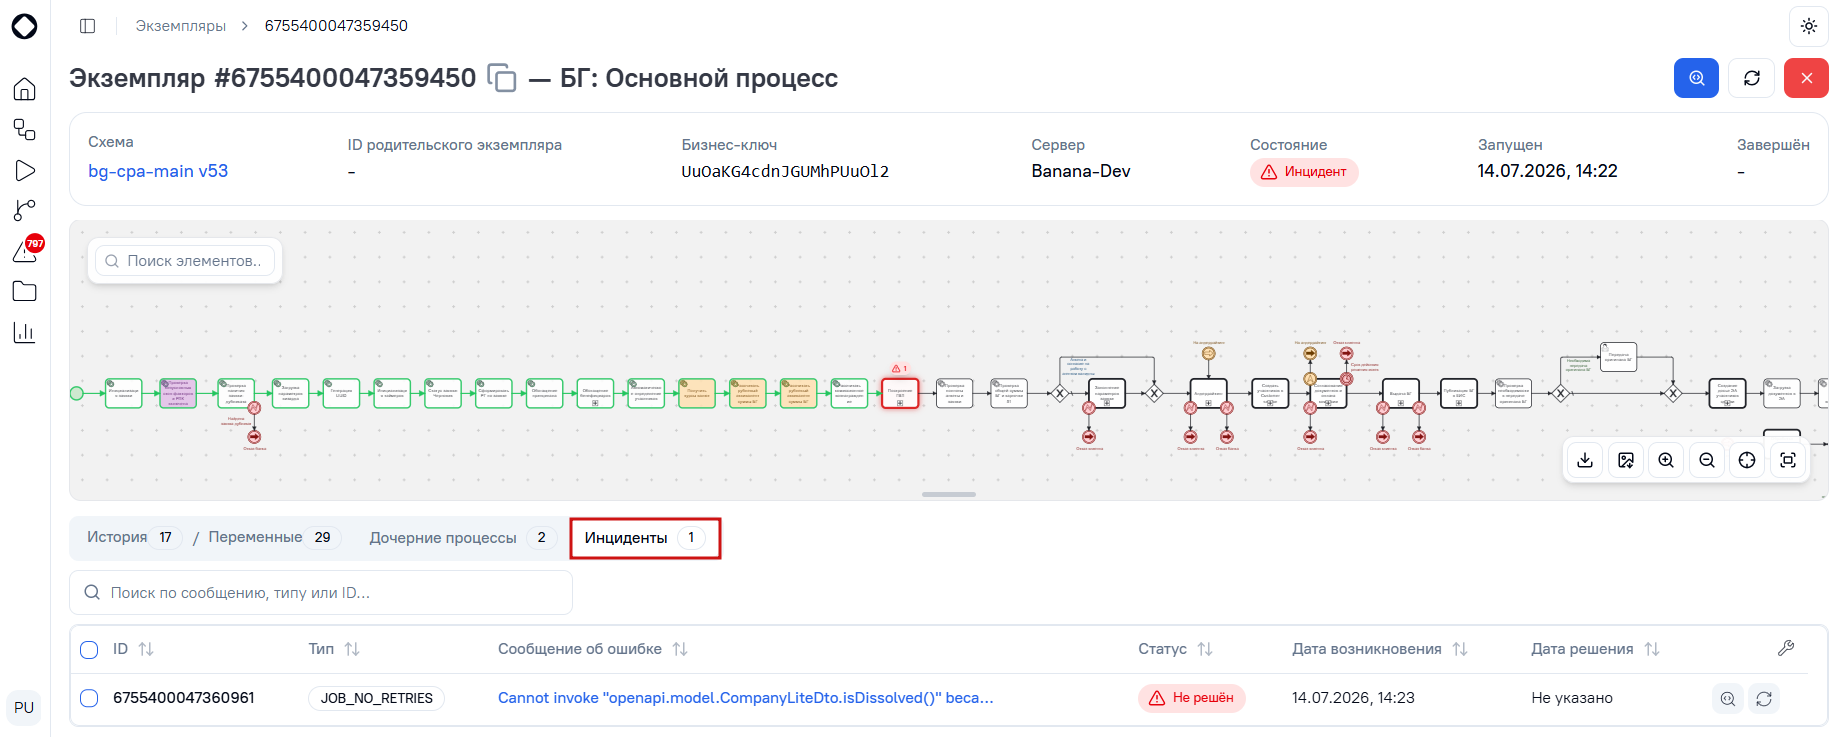Click the server name Banana-Dev
The height and width of the screenshot is (737, 1840).
(x=1081, y=171)
